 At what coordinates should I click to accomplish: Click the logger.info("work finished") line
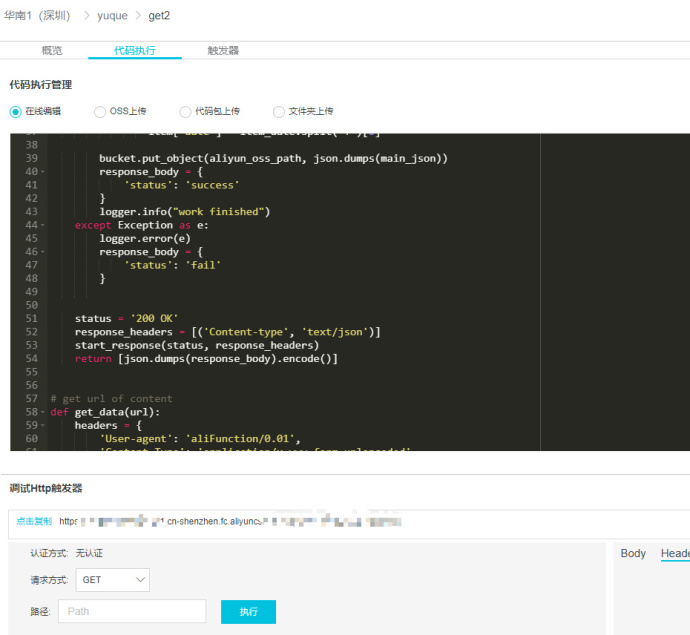tap(184, 212)
